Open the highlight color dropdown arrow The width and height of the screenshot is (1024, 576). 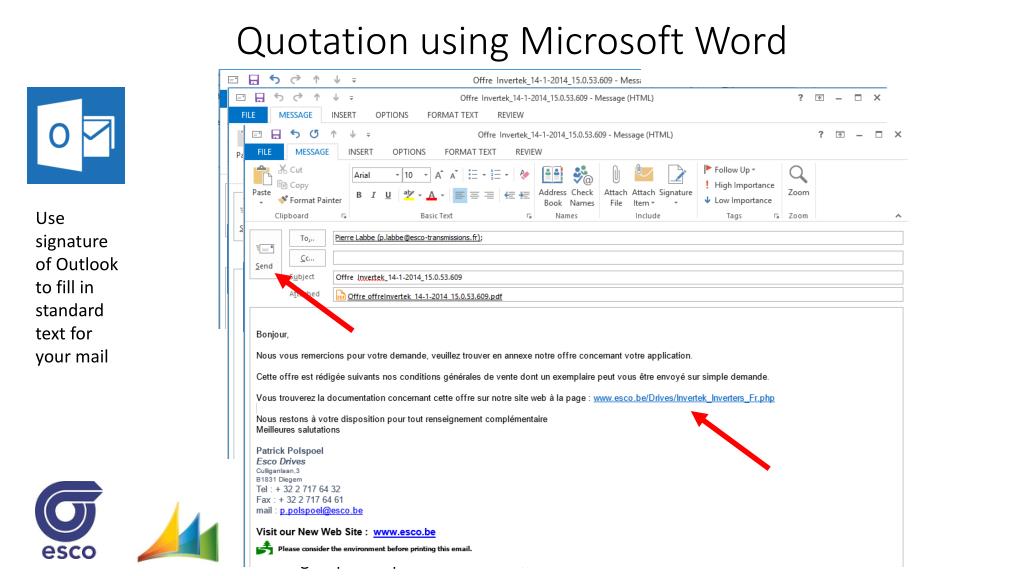(x=420, y=195)
